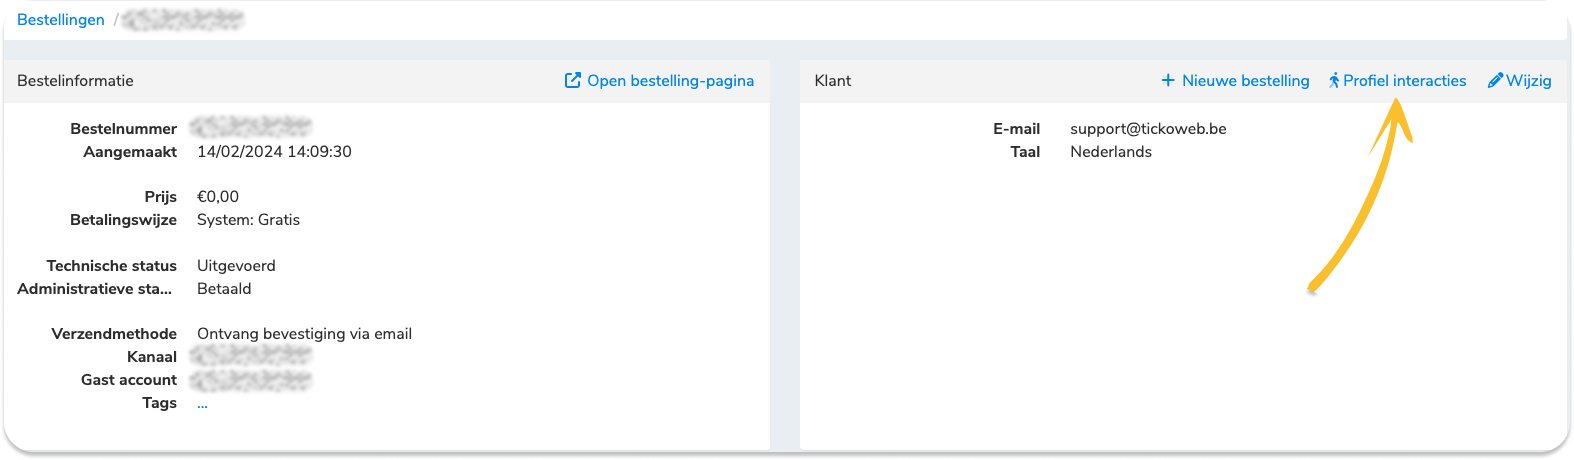Start a Nieuwe bestelling for this customer
Image resolution: width=1574 pixels, height=460 pixels.
pyautogui.click(x=1245, y=81)
